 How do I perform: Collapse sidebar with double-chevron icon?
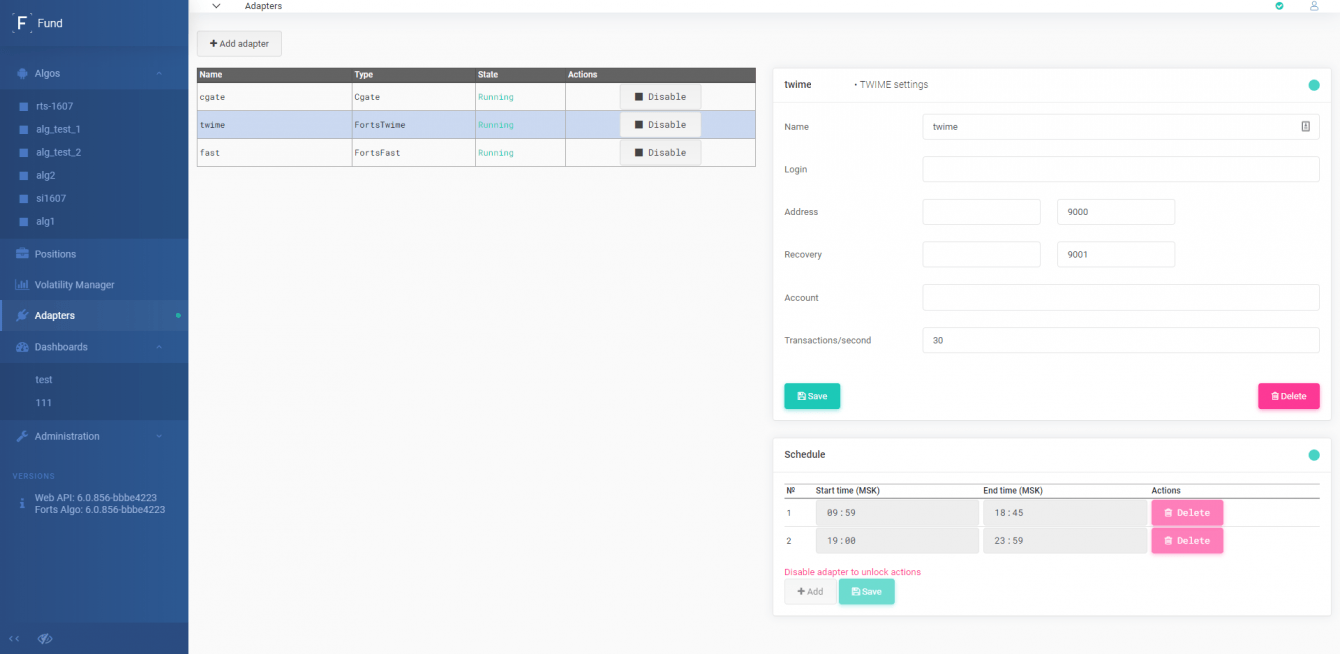14,638
